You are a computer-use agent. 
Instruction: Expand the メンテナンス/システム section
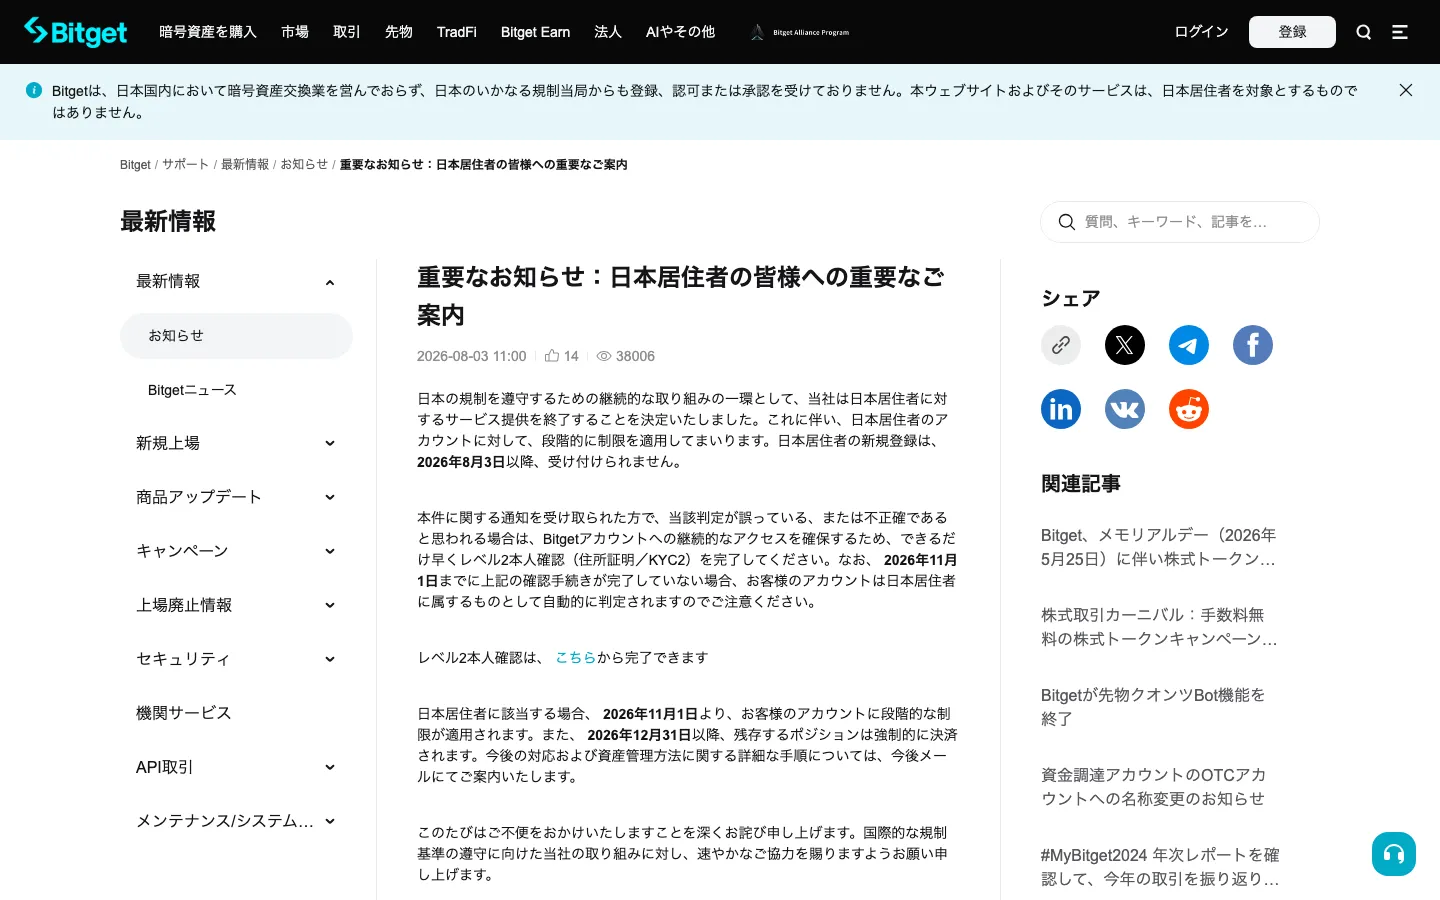point(330,821)
